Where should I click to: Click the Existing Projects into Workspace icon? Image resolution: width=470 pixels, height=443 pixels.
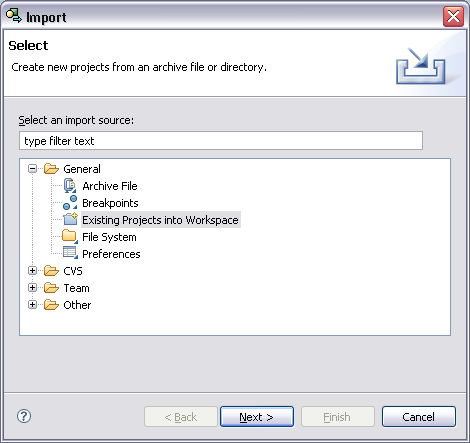70,219
